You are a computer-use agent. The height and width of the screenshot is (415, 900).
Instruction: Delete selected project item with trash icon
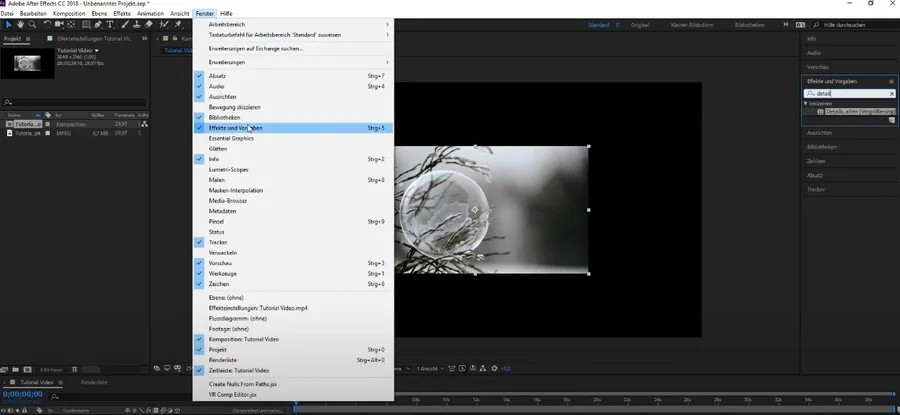pos(75,370)
